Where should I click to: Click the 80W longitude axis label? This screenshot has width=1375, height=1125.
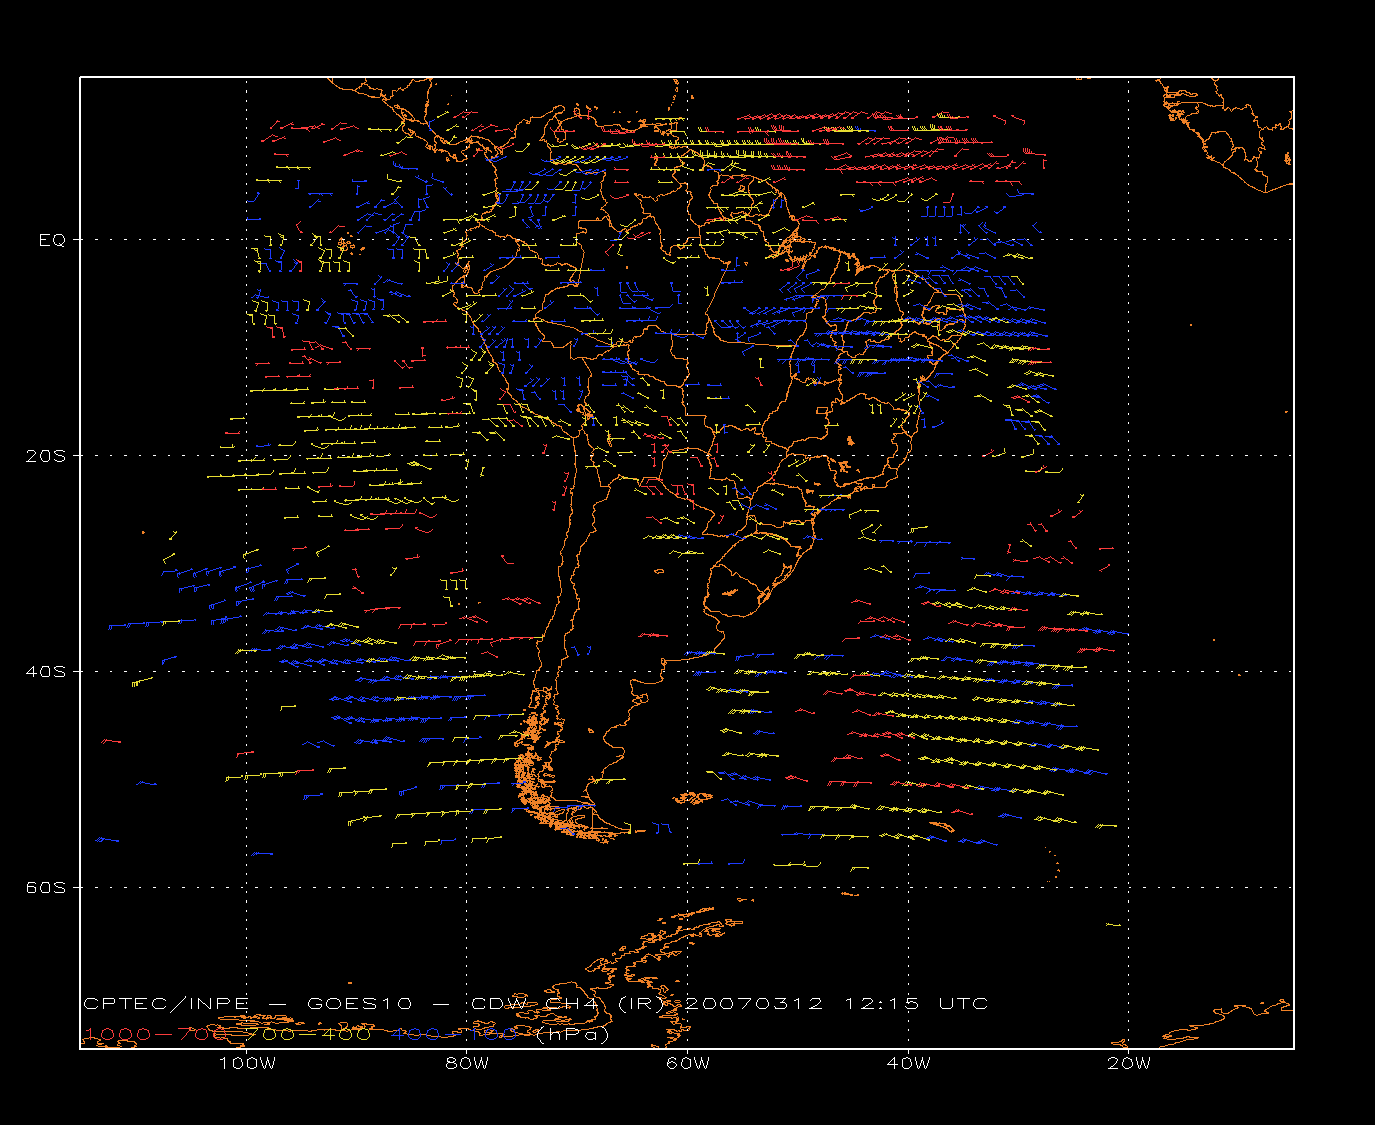pos(467,1064)
